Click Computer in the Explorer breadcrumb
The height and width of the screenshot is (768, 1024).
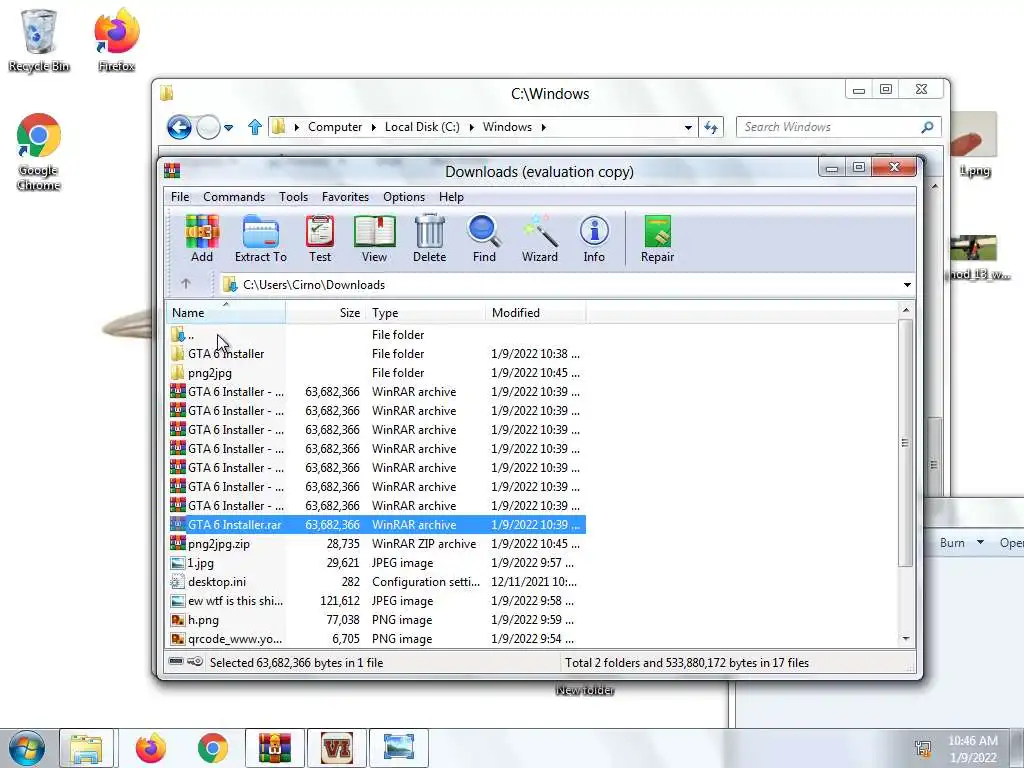(x=334, y=127)
